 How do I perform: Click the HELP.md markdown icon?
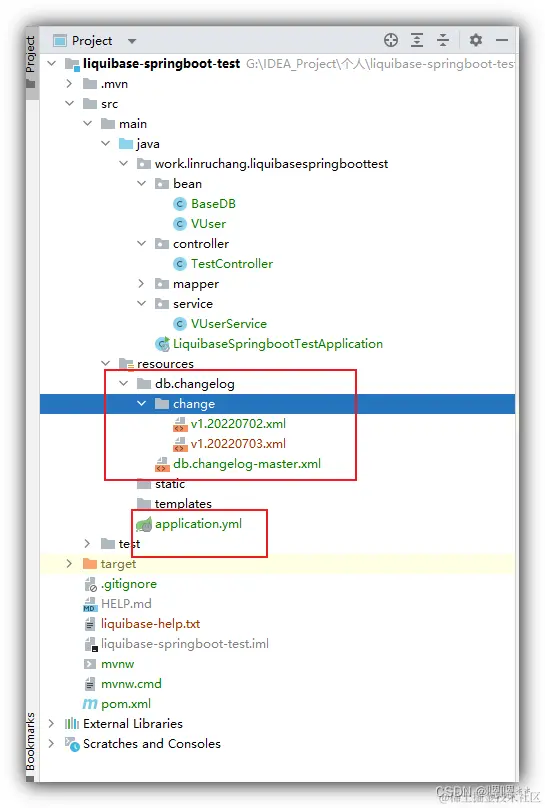pyautogui.click(x=90, y=604)
